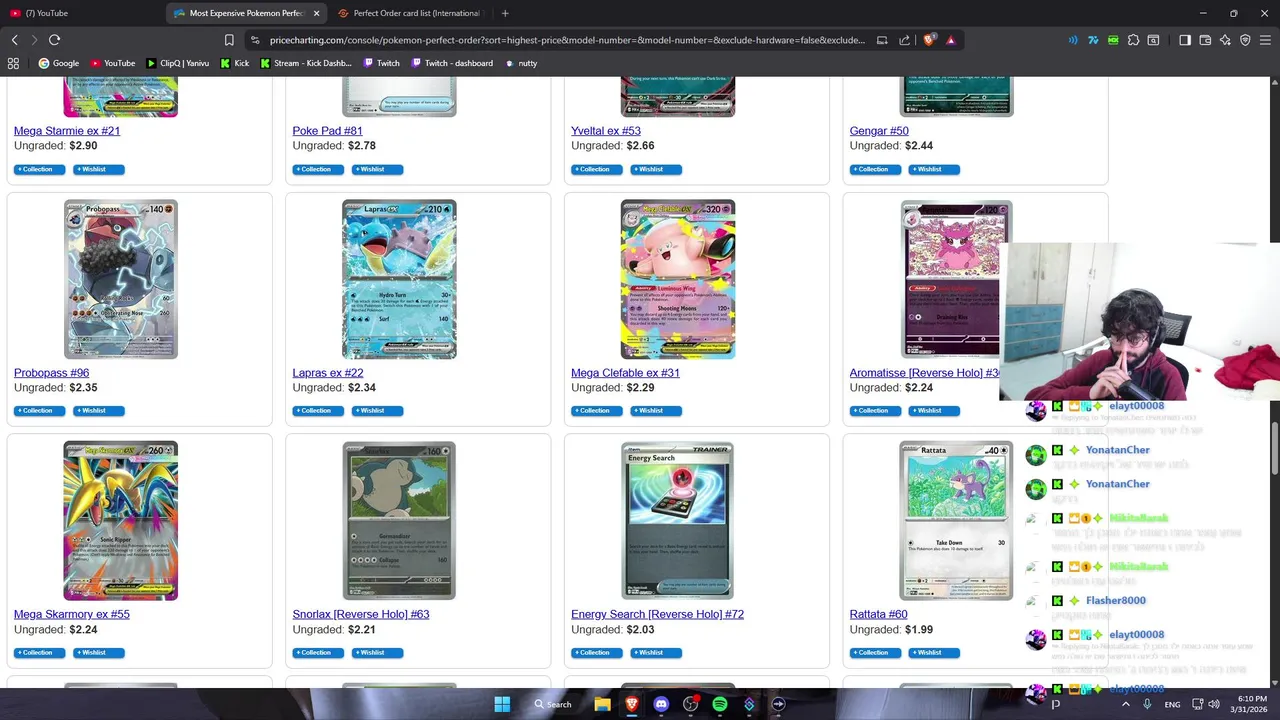This screenshot has width=1280, height=720.
Task: Open the Twitch bookmark
Action: point(381,63)
